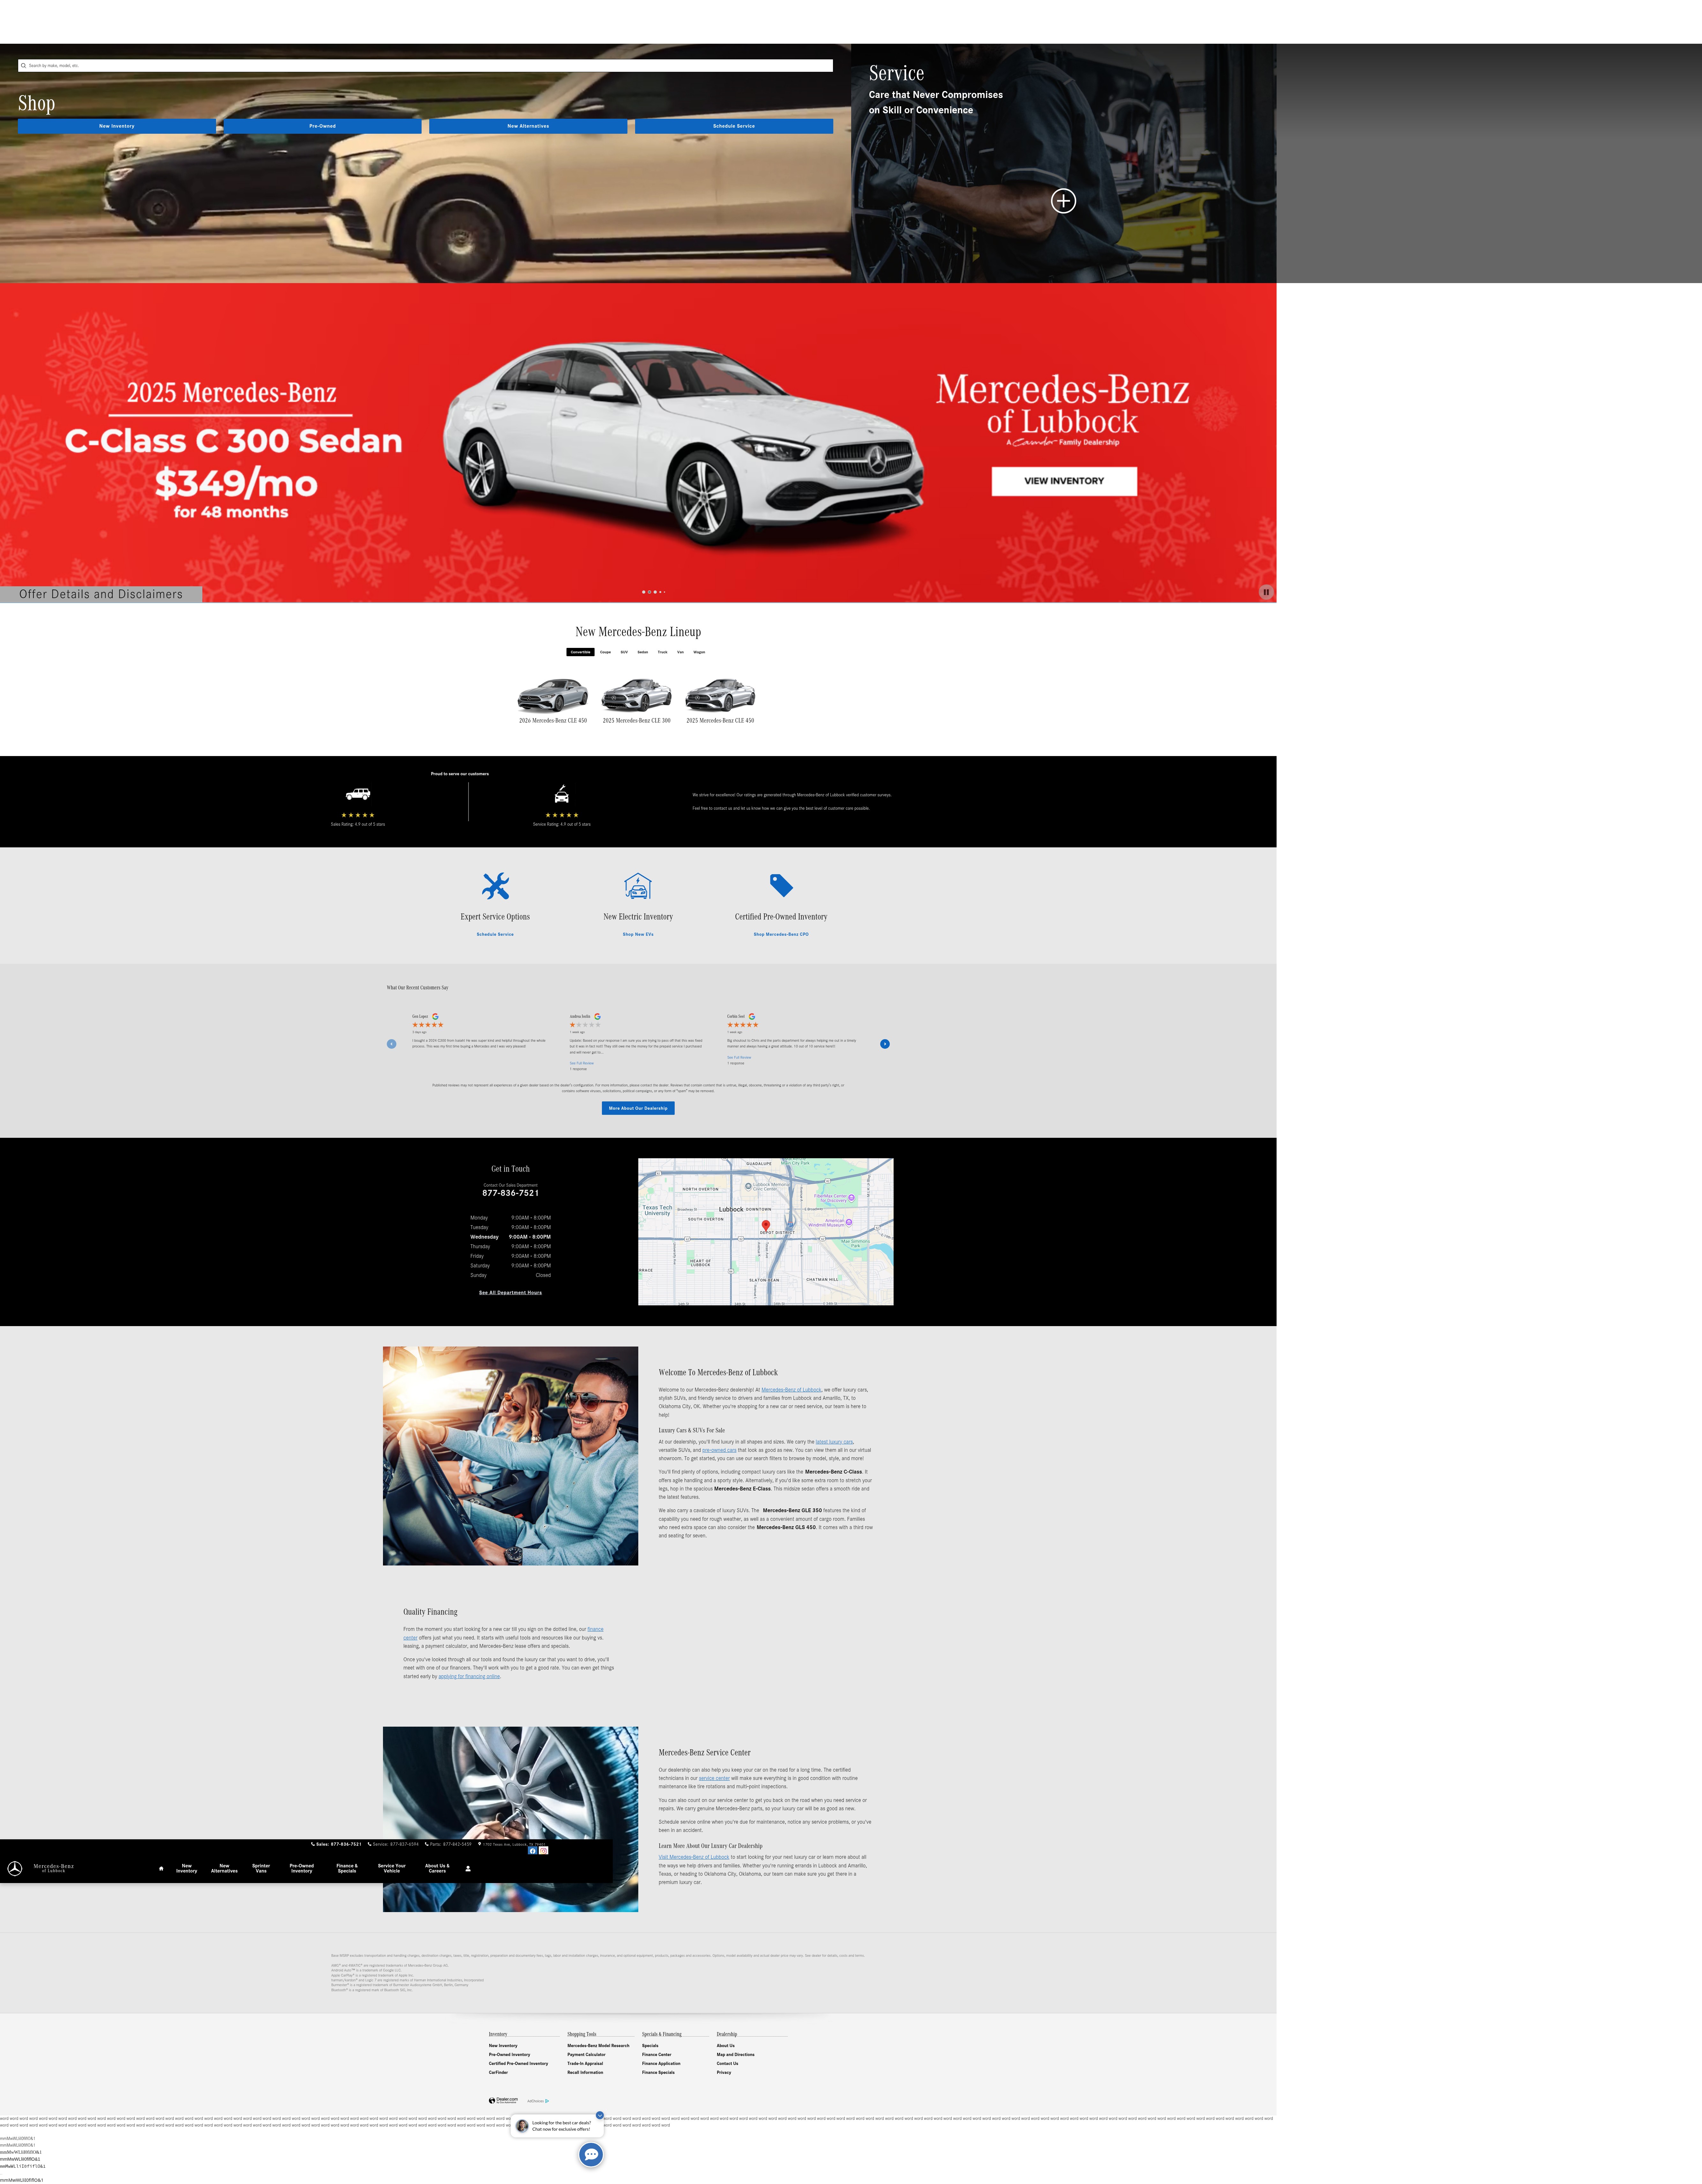Click the blue Schedule Service button

(734, 126)
